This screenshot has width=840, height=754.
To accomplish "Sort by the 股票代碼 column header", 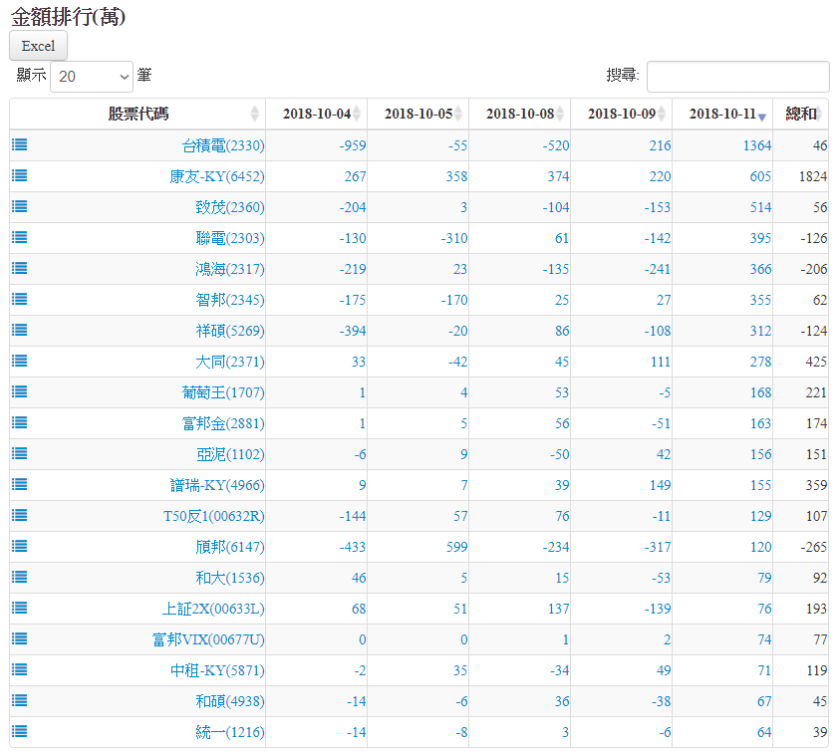I will [138, 114].
